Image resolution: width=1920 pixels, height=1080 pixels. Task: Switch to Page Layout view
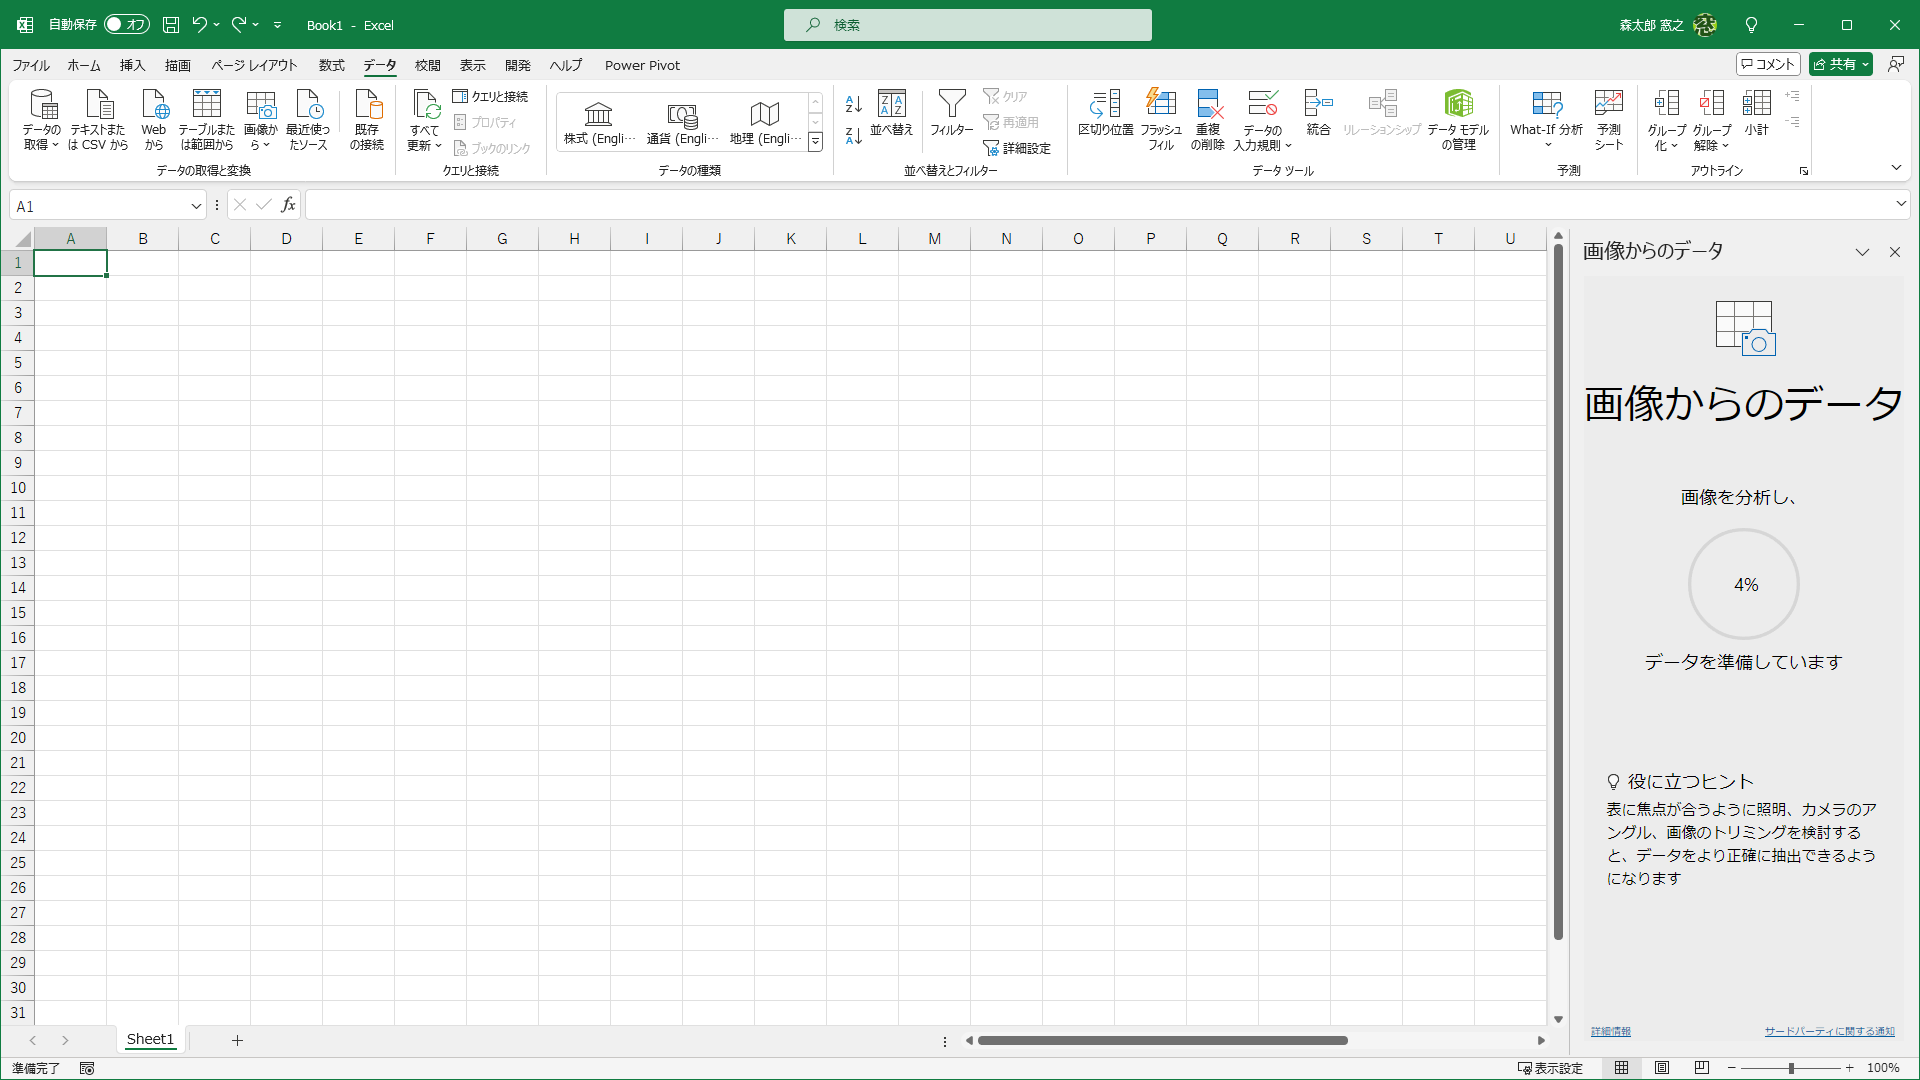[x=1662, y=1068]
